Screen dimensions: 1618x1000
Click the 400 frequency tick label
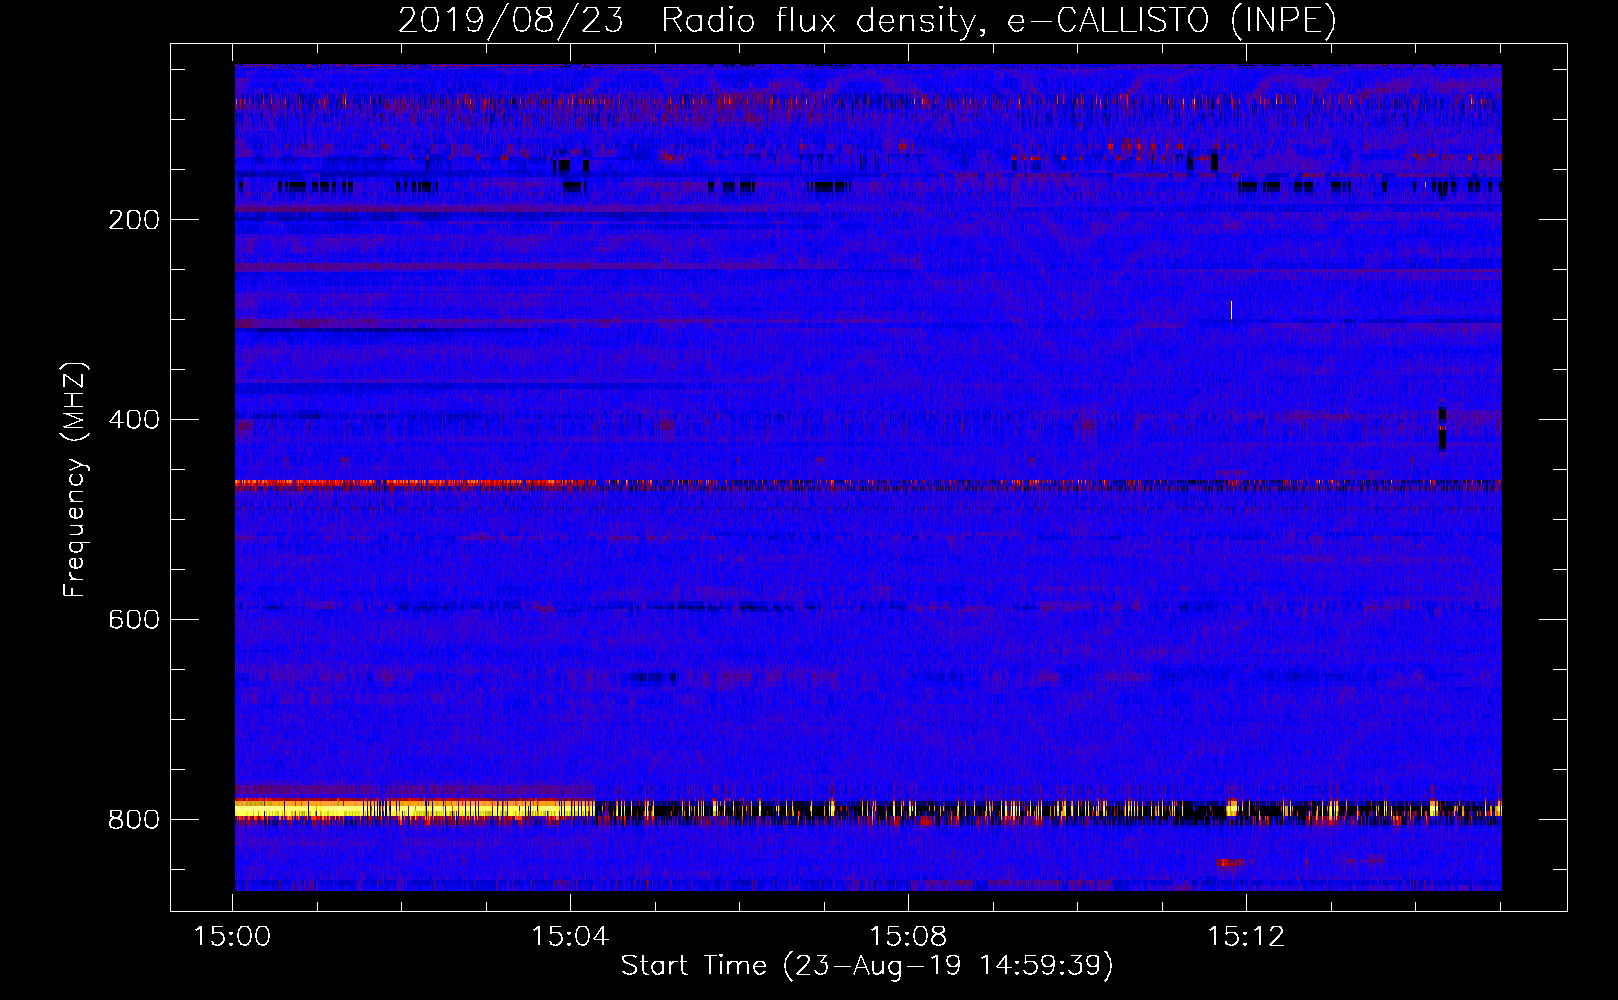(x=134, y=420)
